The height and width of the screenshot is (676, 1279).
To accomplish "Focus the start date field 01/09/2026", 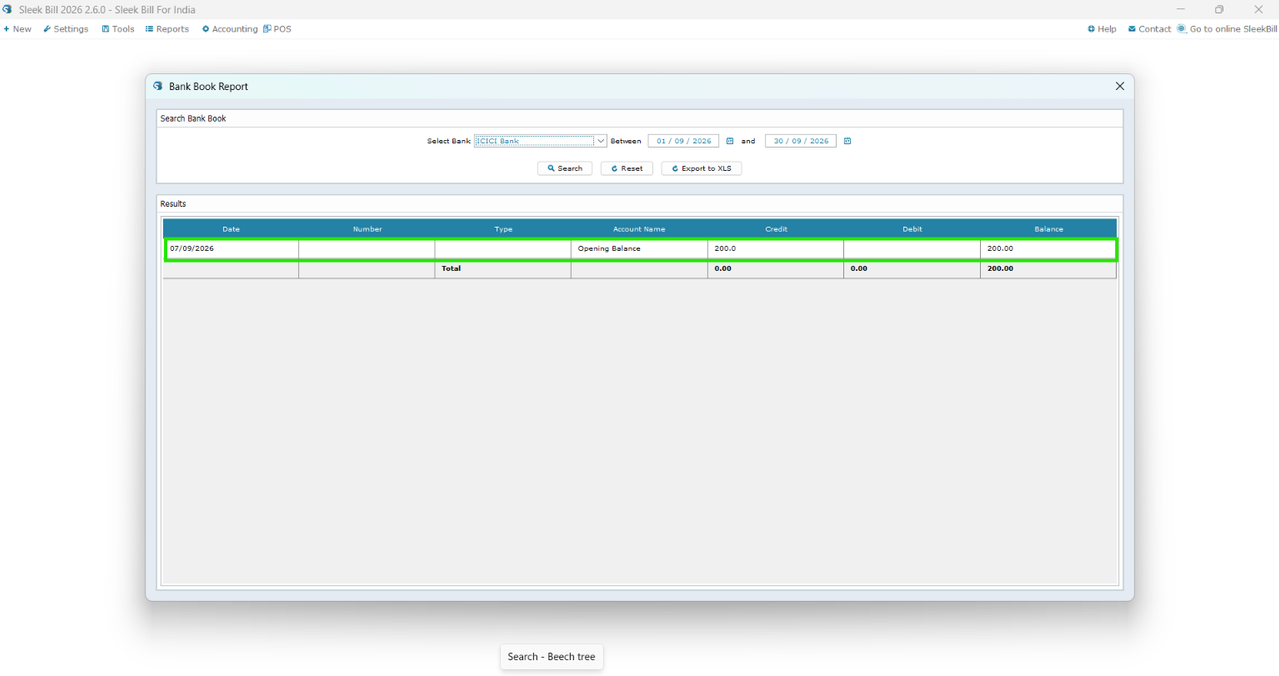I will pyautogui.click(x=683, y=141).
